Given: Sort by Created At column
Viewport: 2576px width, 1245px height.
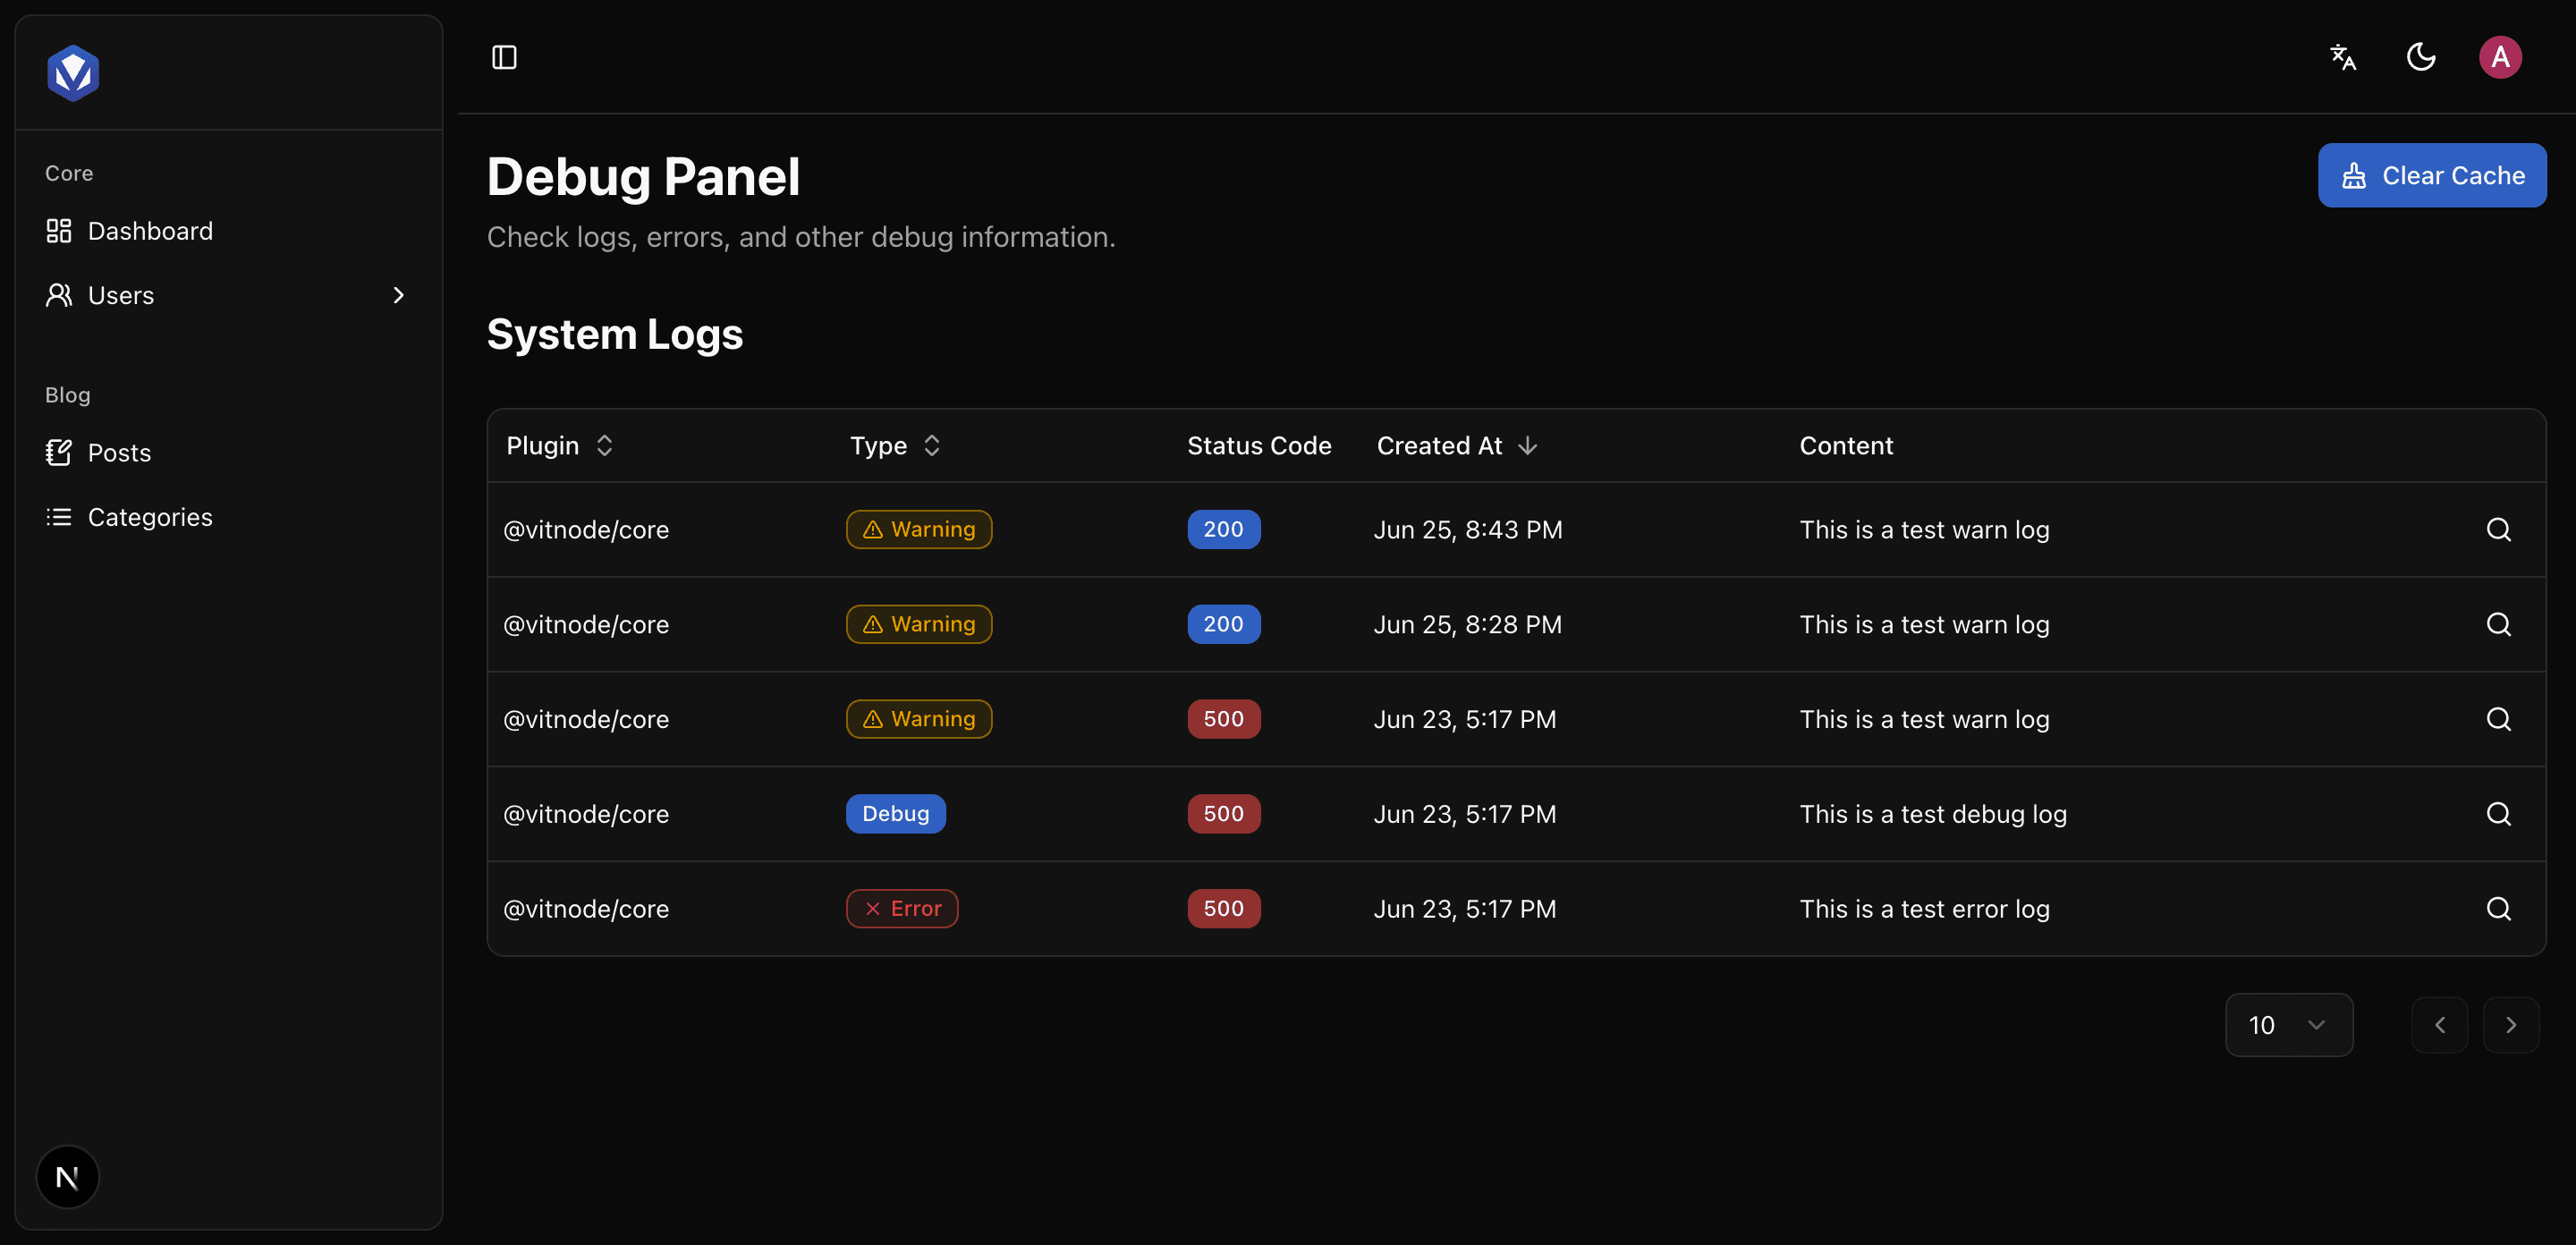Looking at the screenshot, I should 1456,446.
